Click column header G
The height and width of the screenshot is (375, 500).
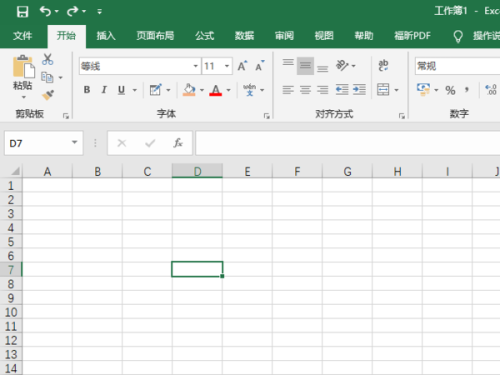[x=347, y=171]
